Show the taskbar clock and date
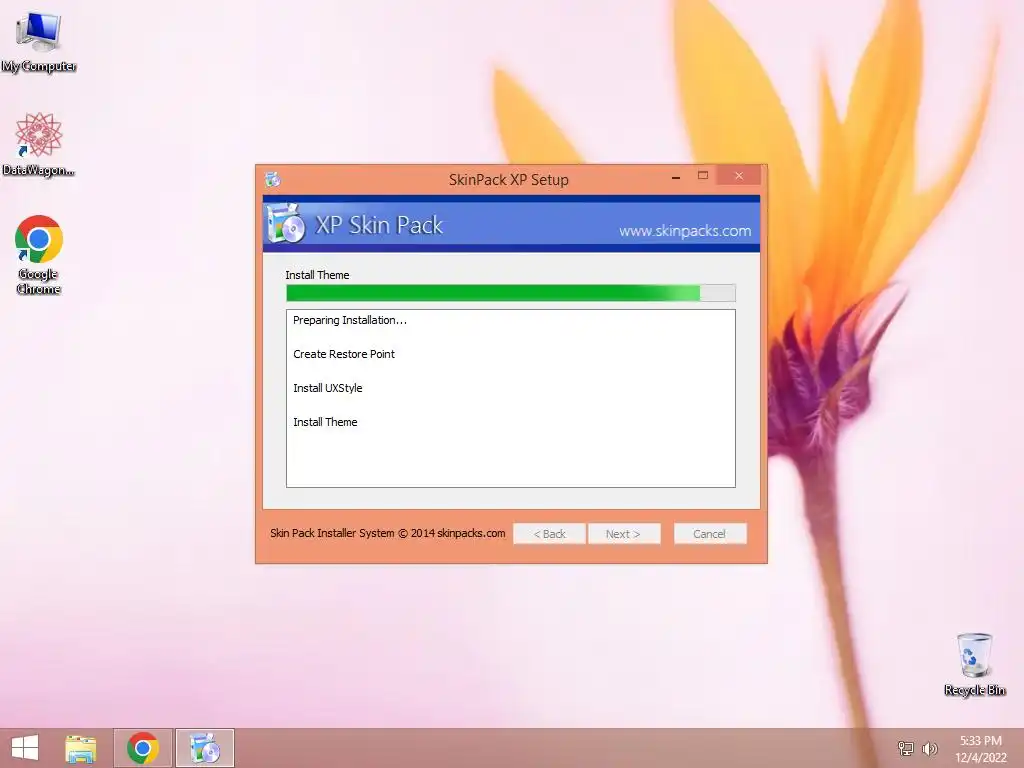 [980, 749]
